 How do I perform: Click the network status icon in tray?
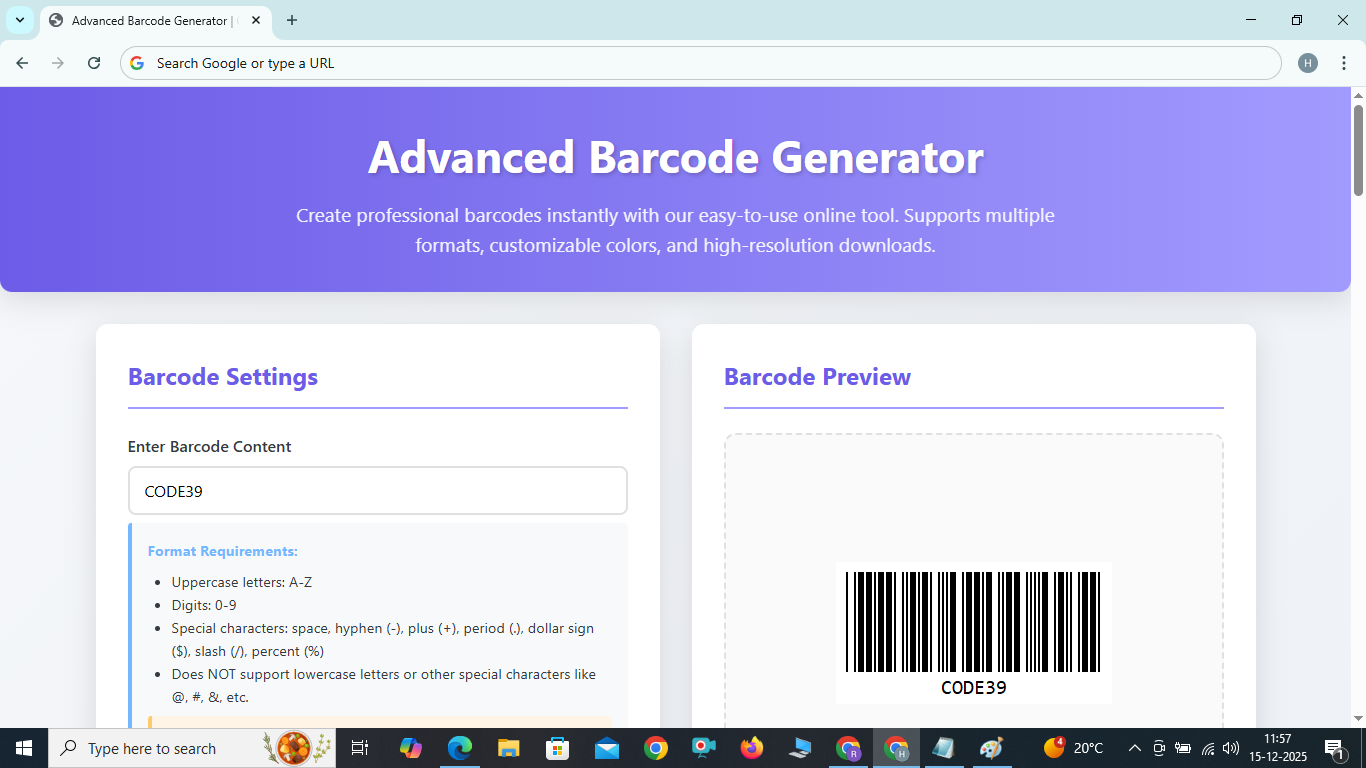point(1207,748)
